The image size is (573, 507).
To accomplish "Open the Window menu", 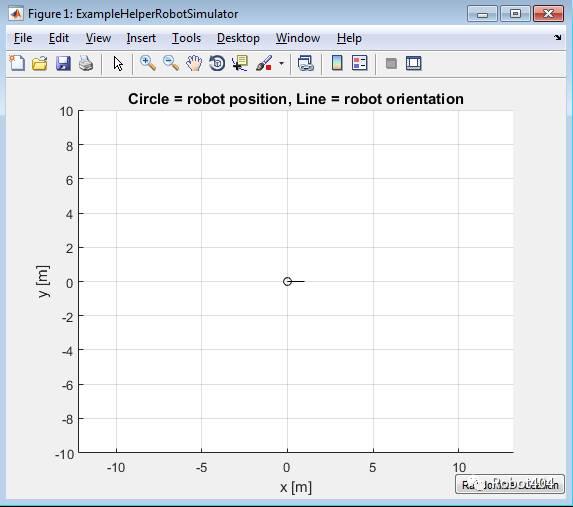I will pos(298,38).
